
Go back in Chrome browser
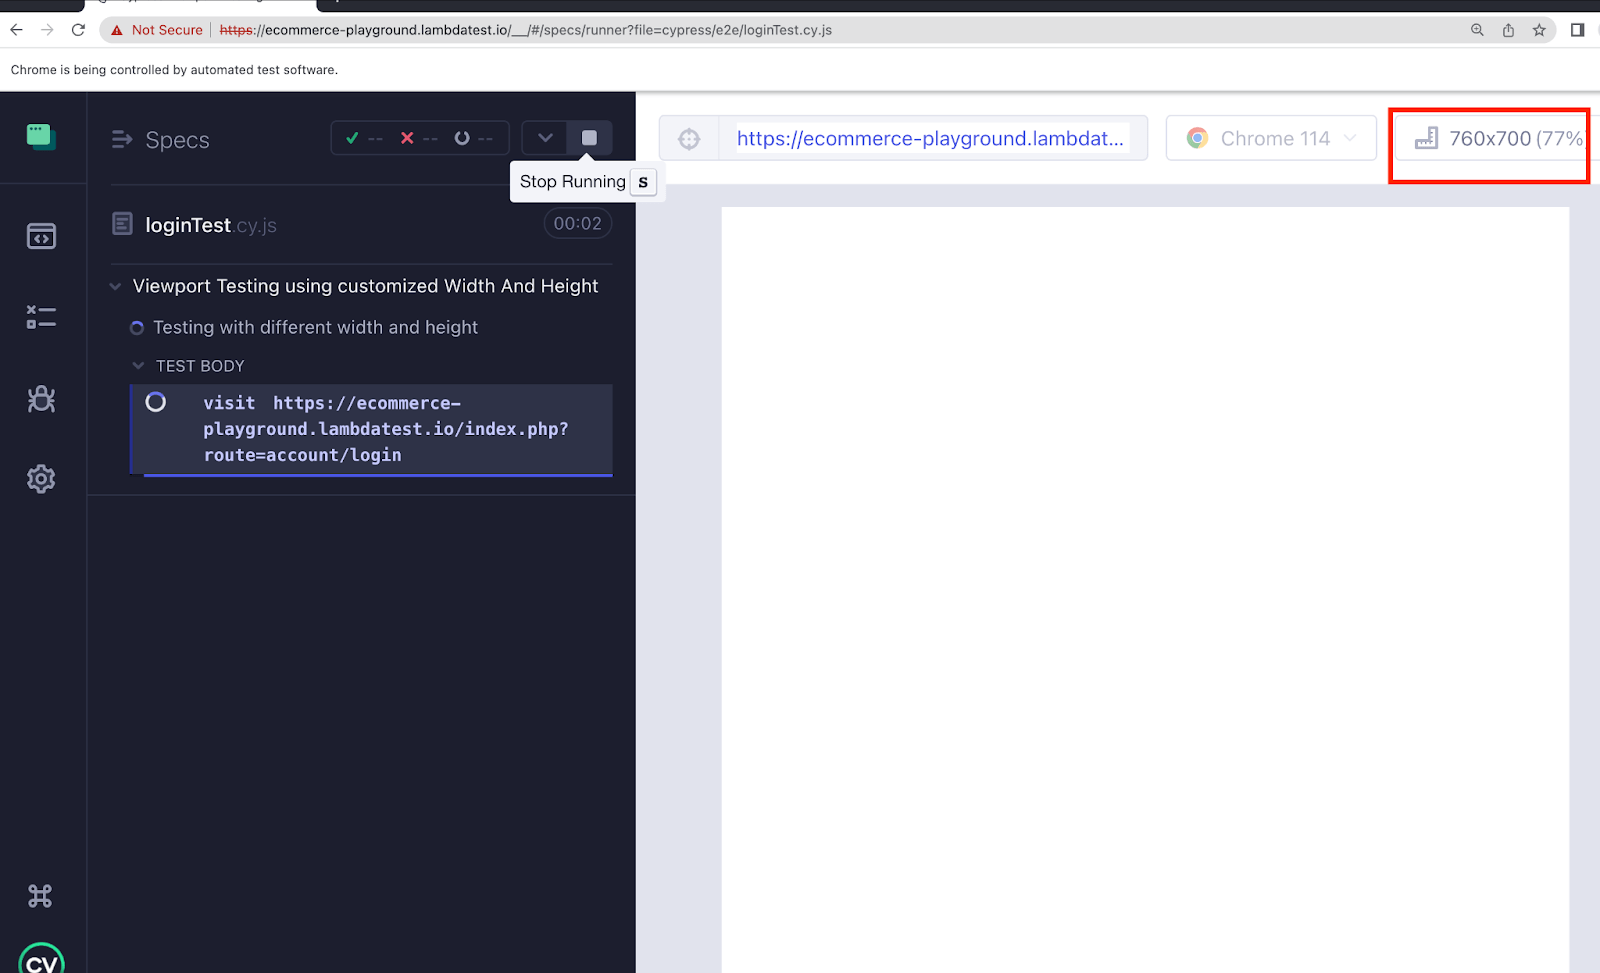coord(16,30)
